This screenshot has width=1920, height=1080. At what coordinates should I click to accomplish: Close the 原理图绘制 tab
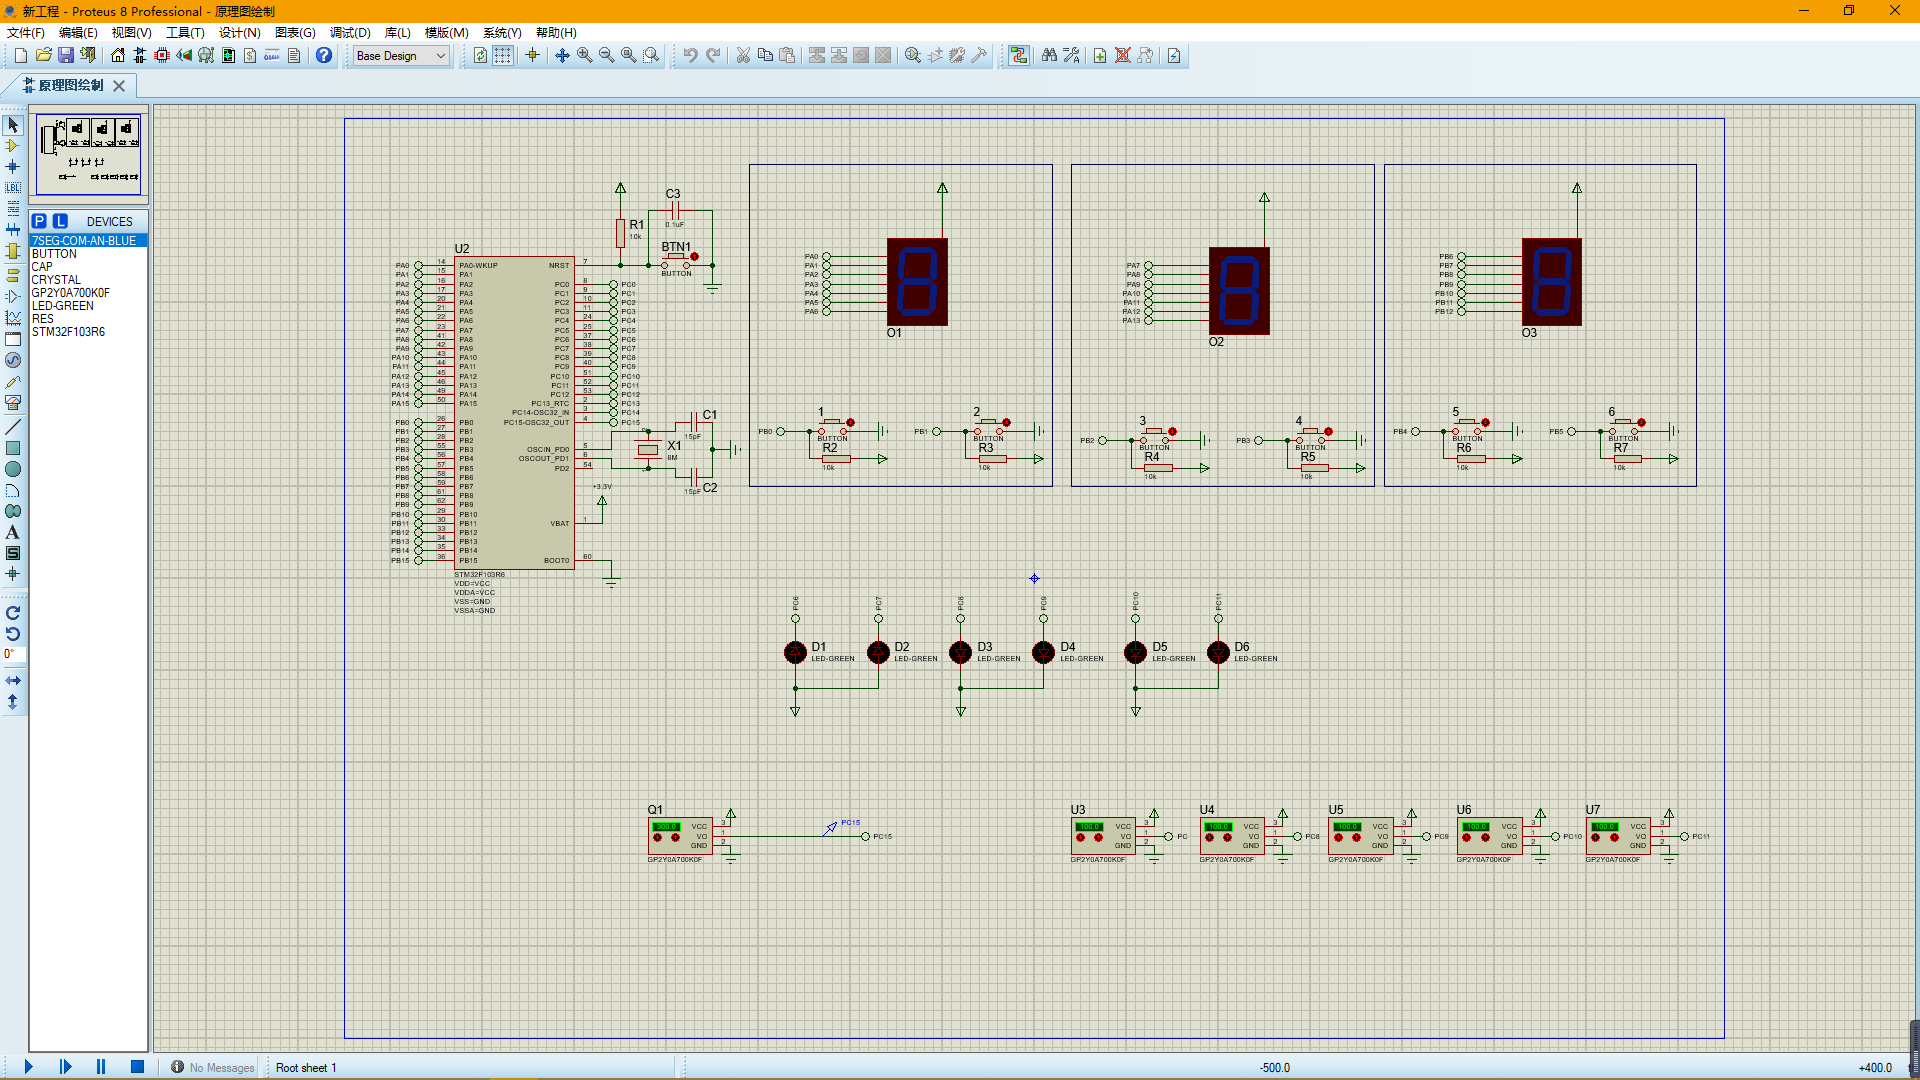click(x=119, y=86)
